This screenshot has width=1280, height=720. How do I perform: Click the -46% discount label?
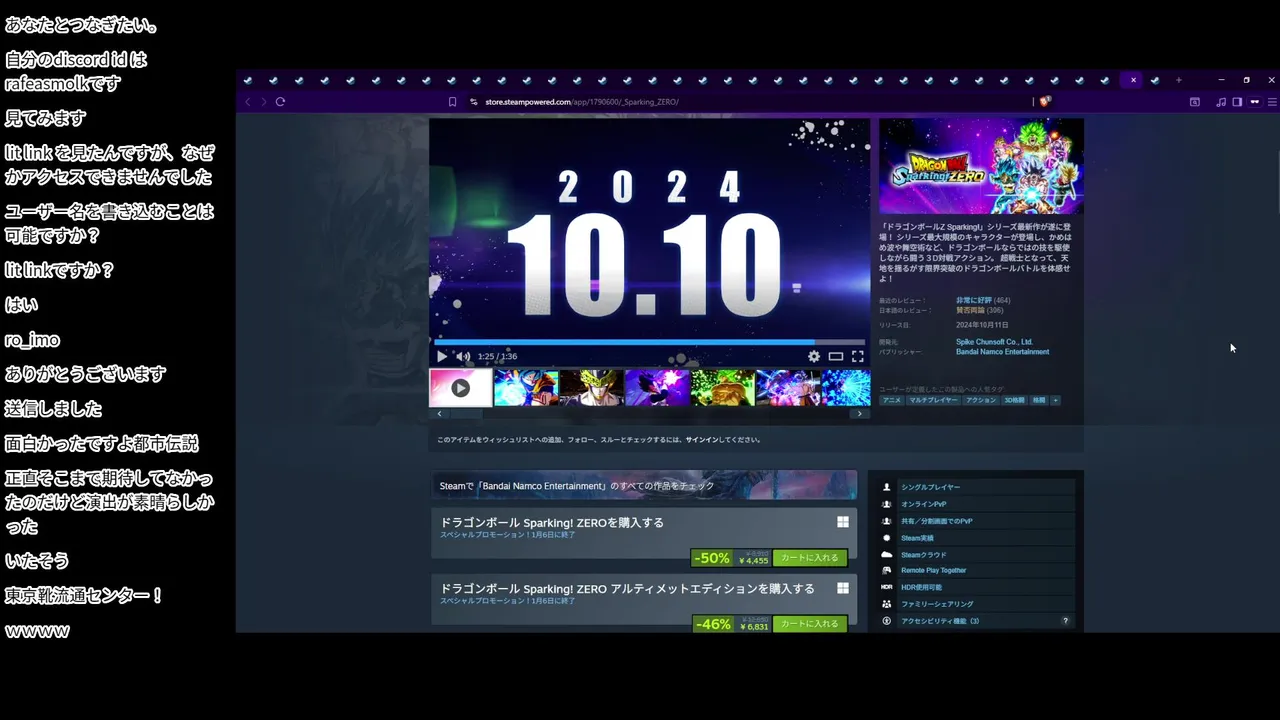pyautogui.click(x=712, y=624)
